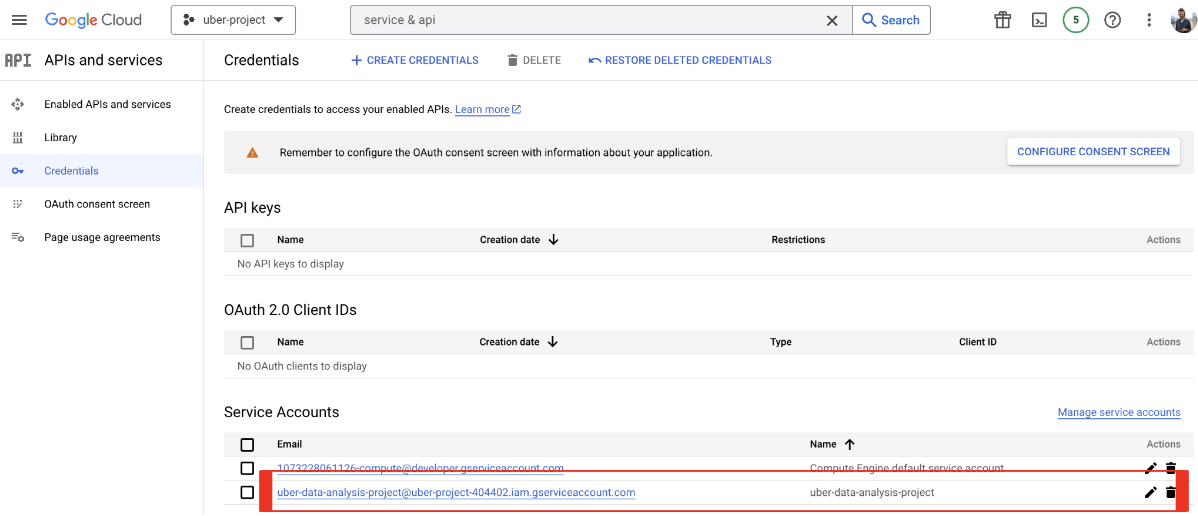The width and height of the screenshot is (1198, 516).
Task: Follow the Manage service accounts link
Action: (1119, 412)
